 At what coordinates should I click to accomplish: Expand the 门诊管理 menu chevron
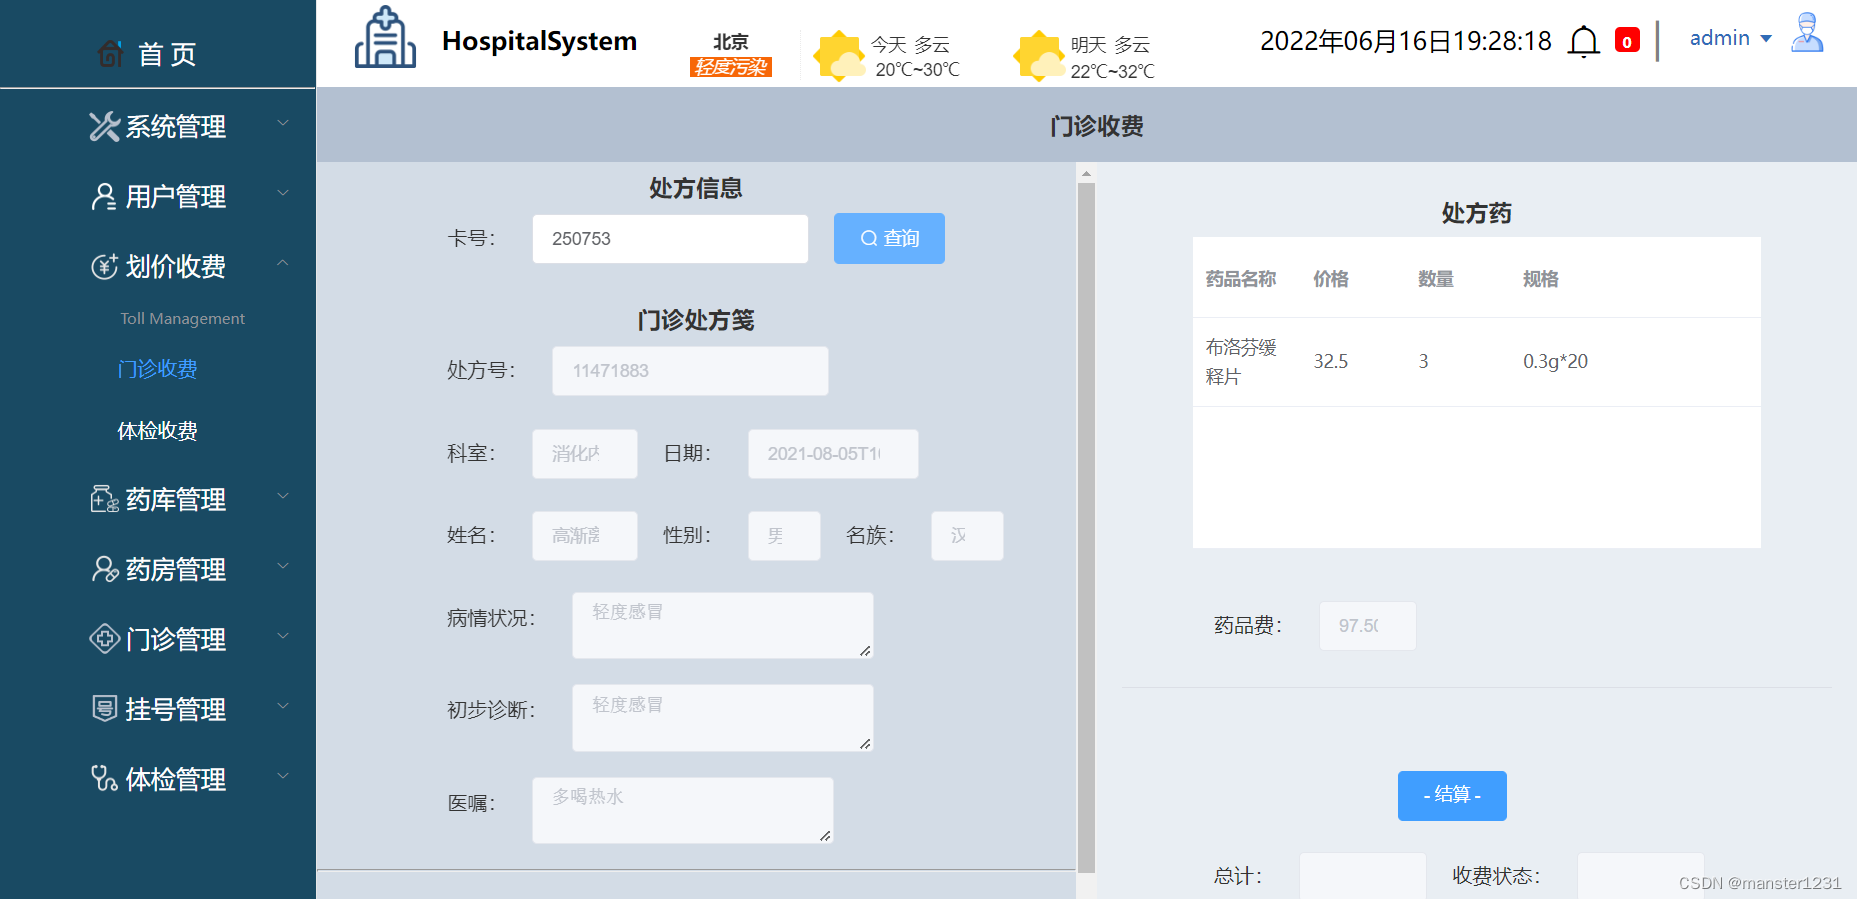click(x=283, y=636)
